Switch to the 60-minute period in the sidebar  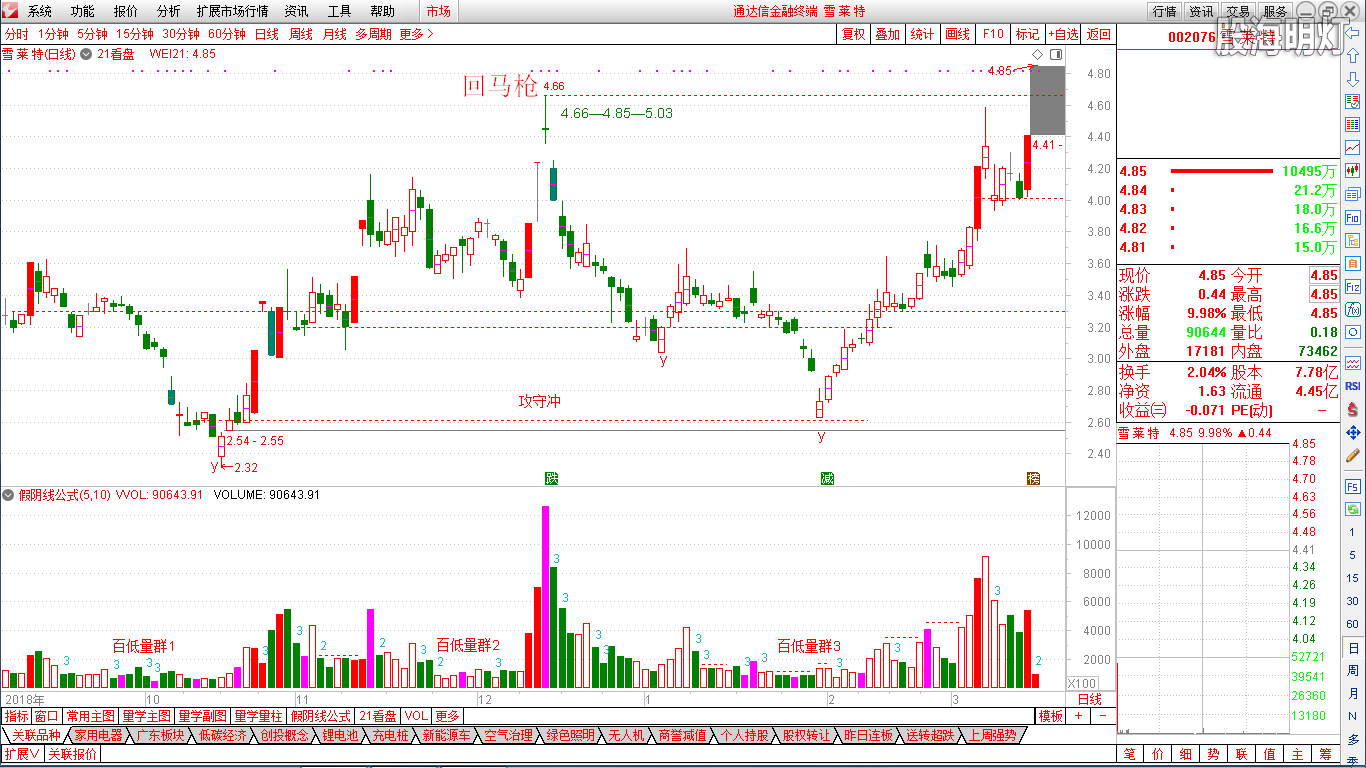1353,624
